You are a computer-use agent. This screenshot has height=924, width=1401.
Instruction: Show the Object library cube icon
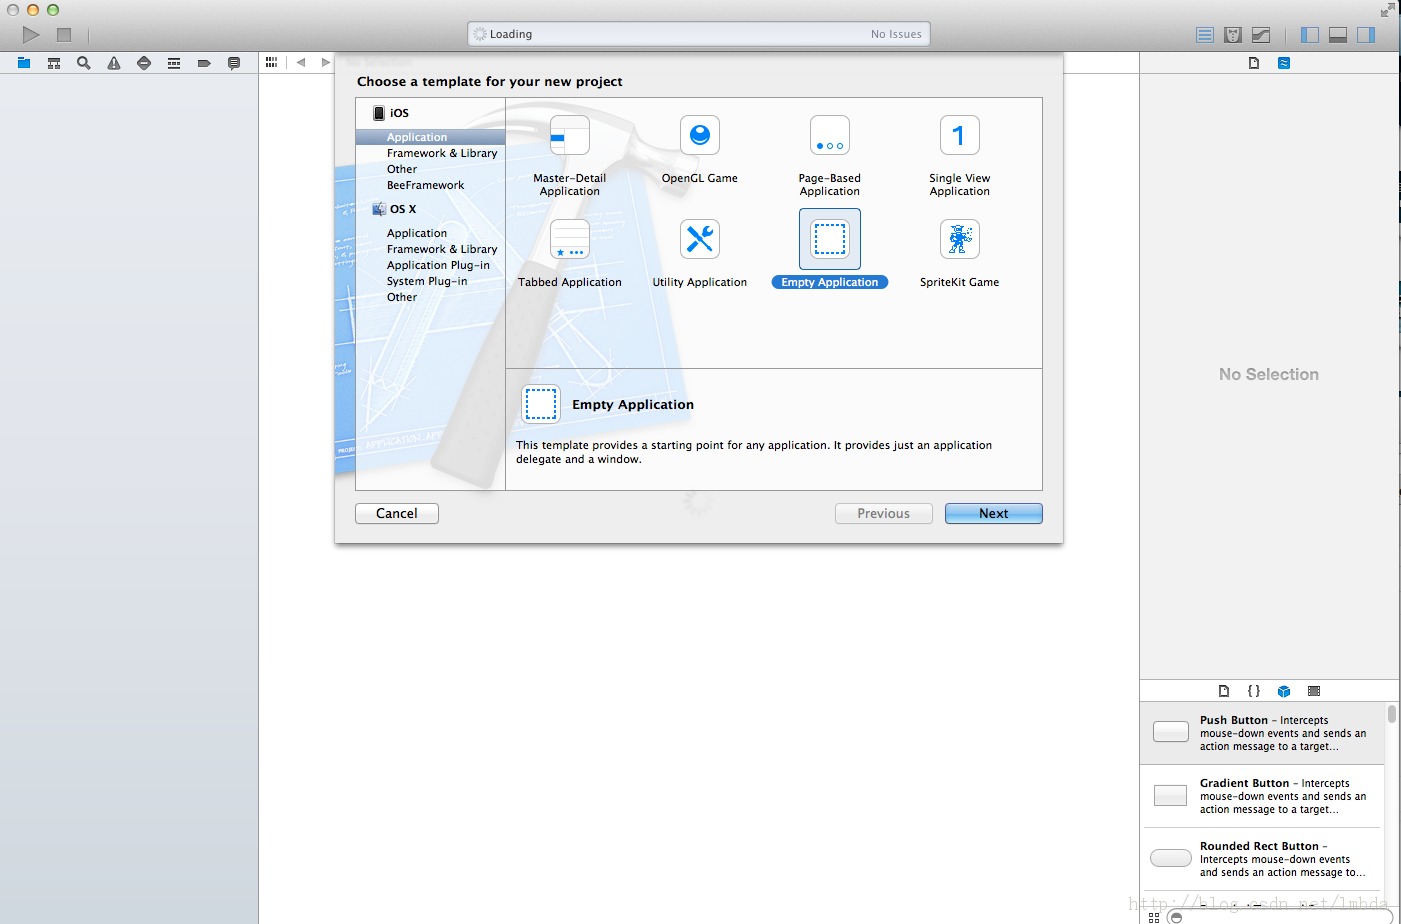[x=1284, y=691]
